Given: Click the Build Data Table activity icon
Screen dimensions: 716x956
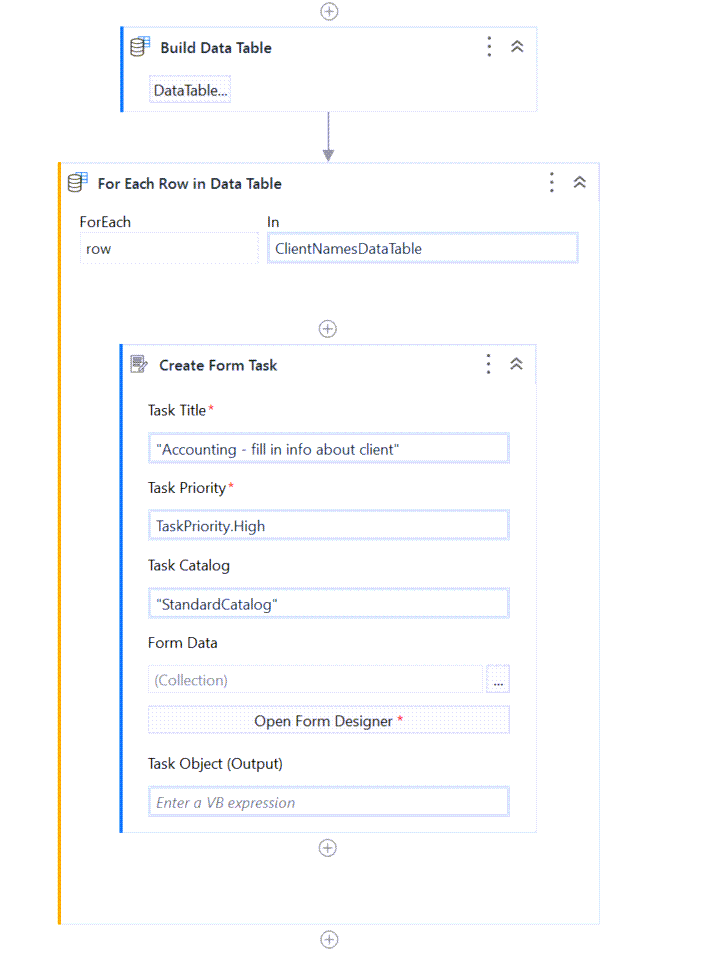Looking at the screenshot, I should (x=140, y=47).
